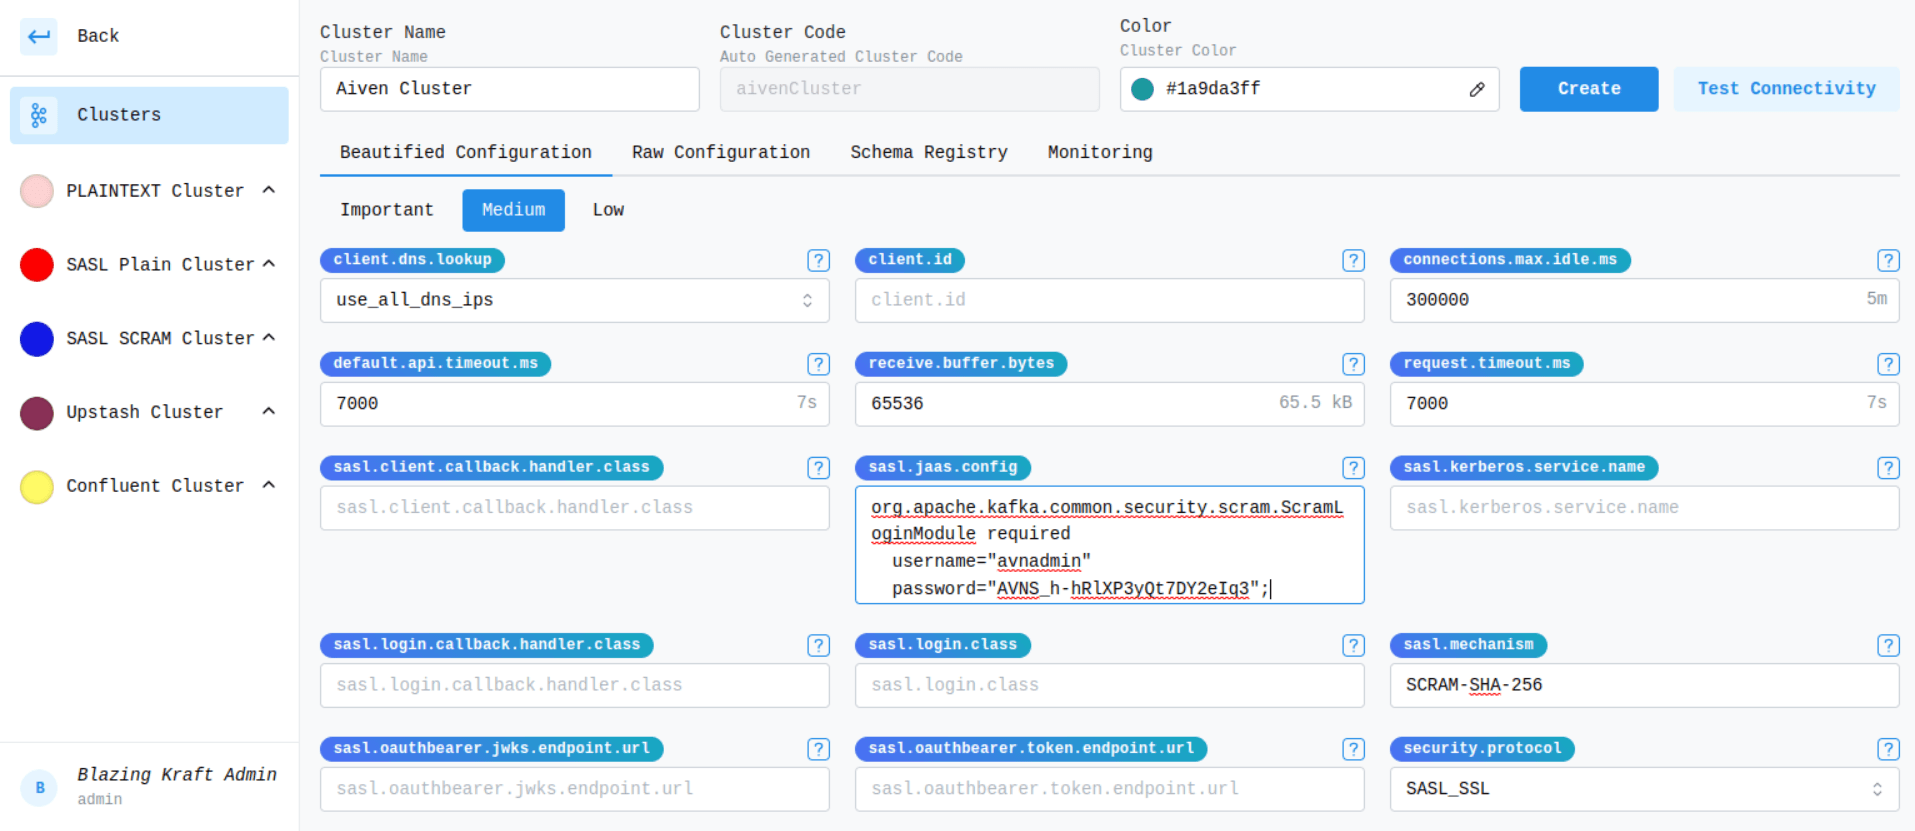Image resolution: width=1915 pixels, height=831 pixels.
Task: Click the Test Connectivity button
Action: tap(1787, 89)
